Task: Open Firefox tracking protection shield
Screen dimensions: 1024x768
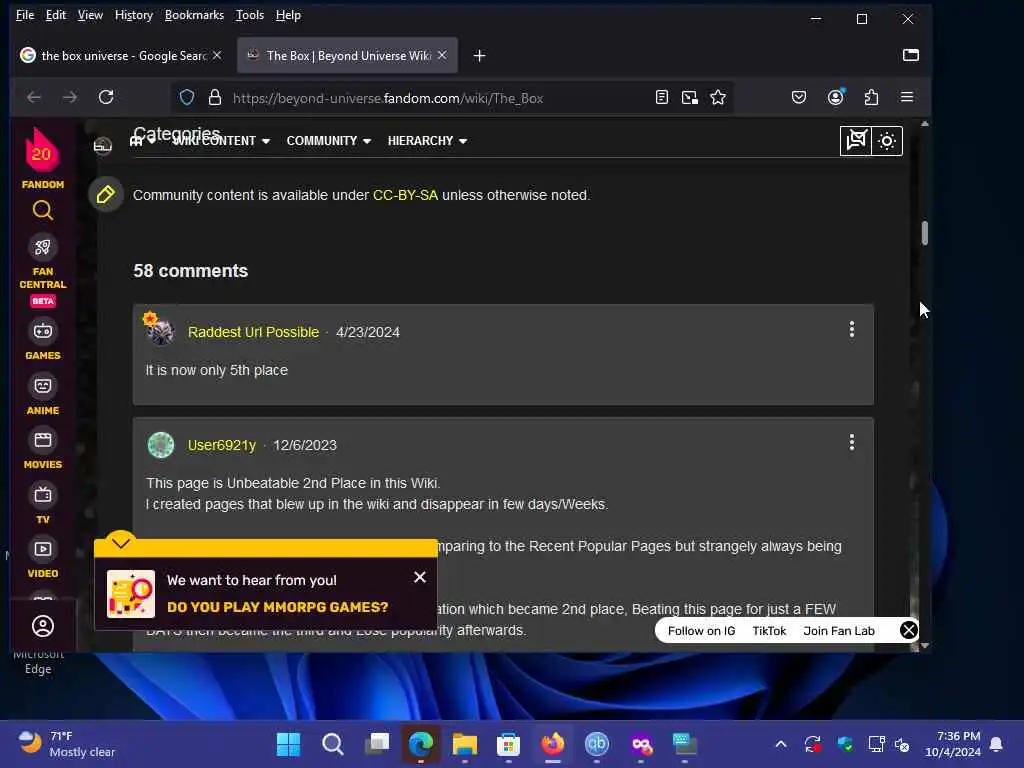Action: (x=187, y=98)
